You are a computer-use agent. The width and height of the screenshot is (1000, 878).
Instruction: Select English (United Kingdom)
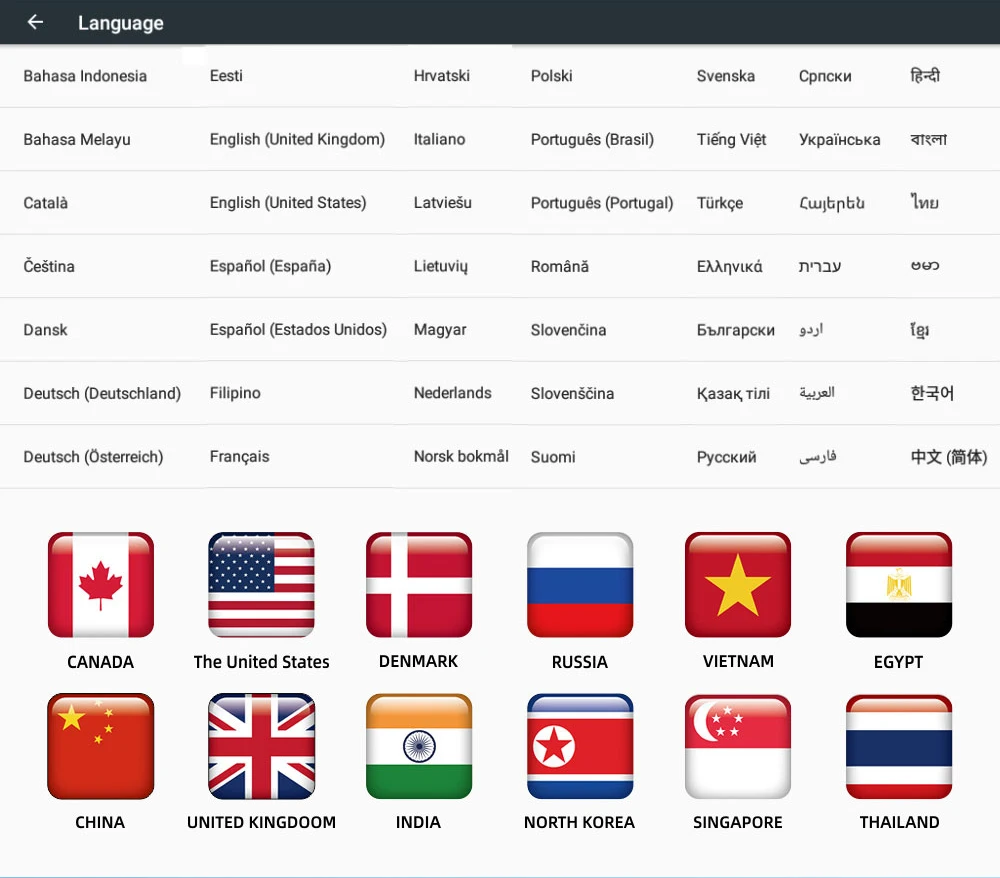[297, 140]
